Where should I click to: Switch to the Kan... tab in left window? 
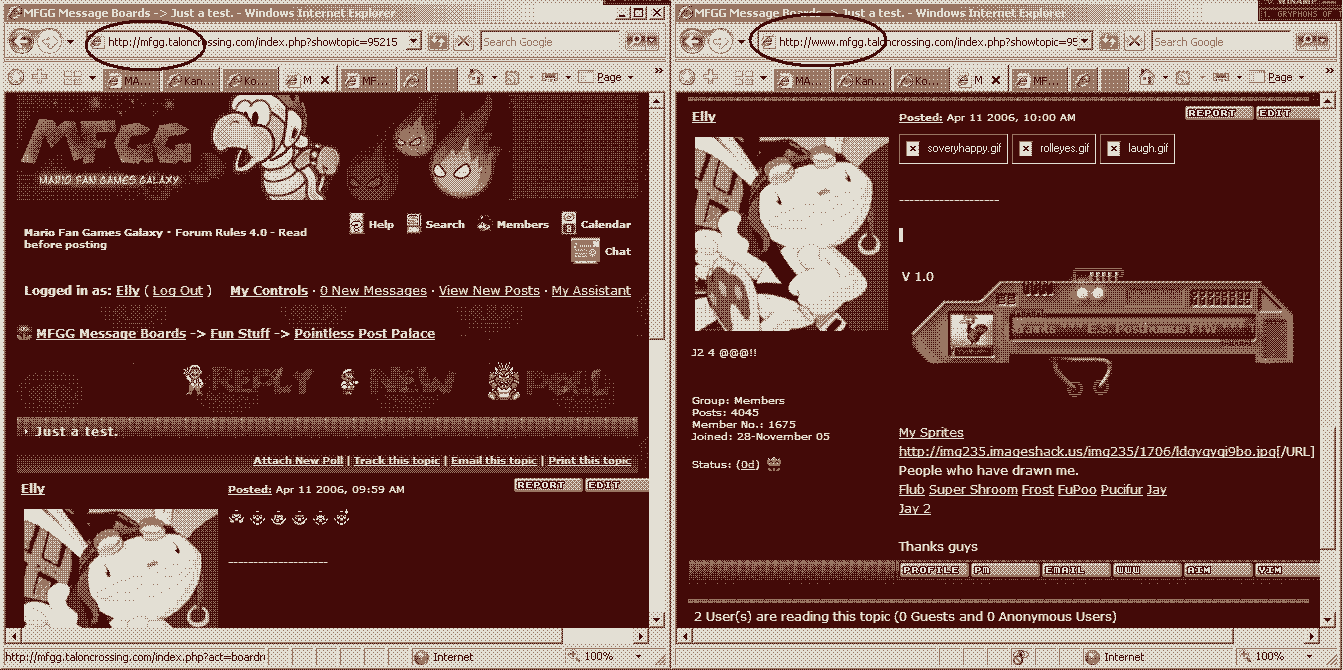(193, 79)
